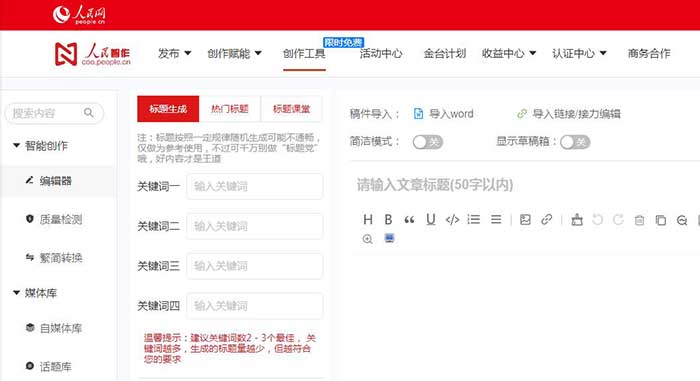Toggle bold B formatting icon
The height and width of the screenshot is (381, 700).
[388, 219]
